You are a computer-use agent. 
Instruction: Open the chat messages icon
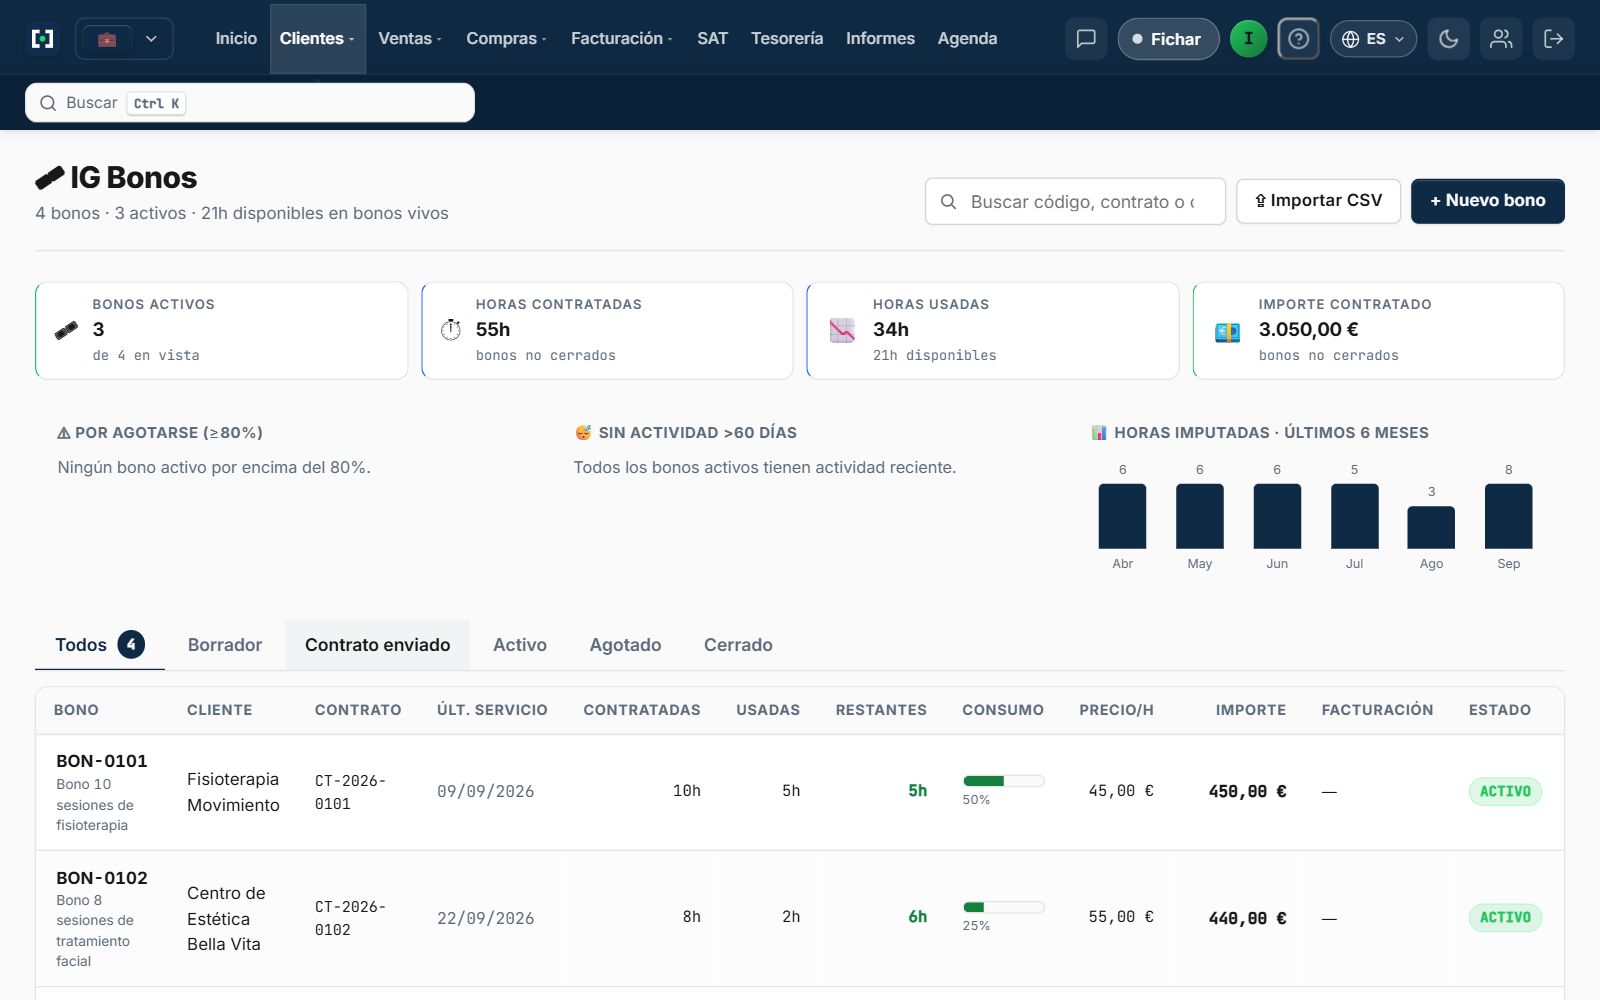1086,39
